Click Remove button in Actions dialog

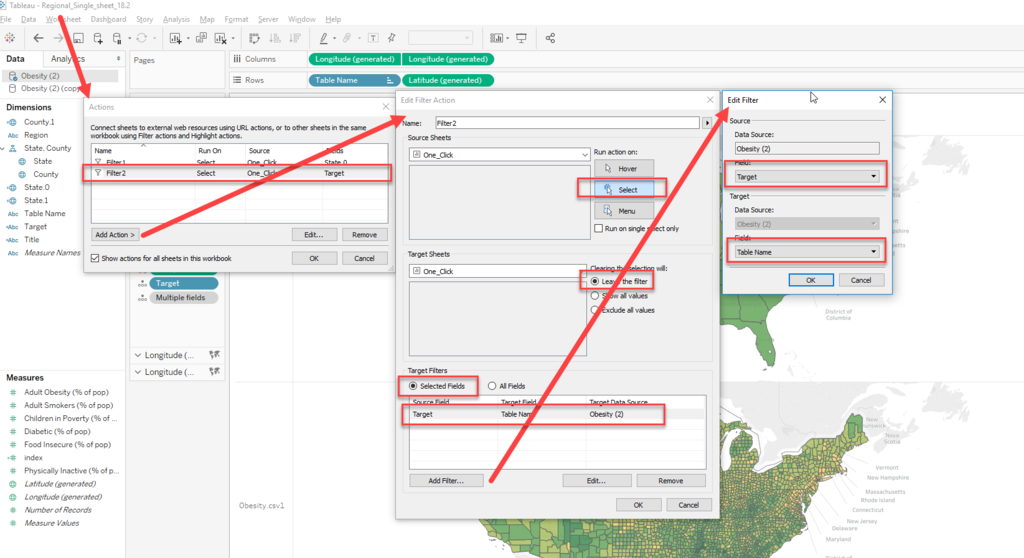point(364,235)
